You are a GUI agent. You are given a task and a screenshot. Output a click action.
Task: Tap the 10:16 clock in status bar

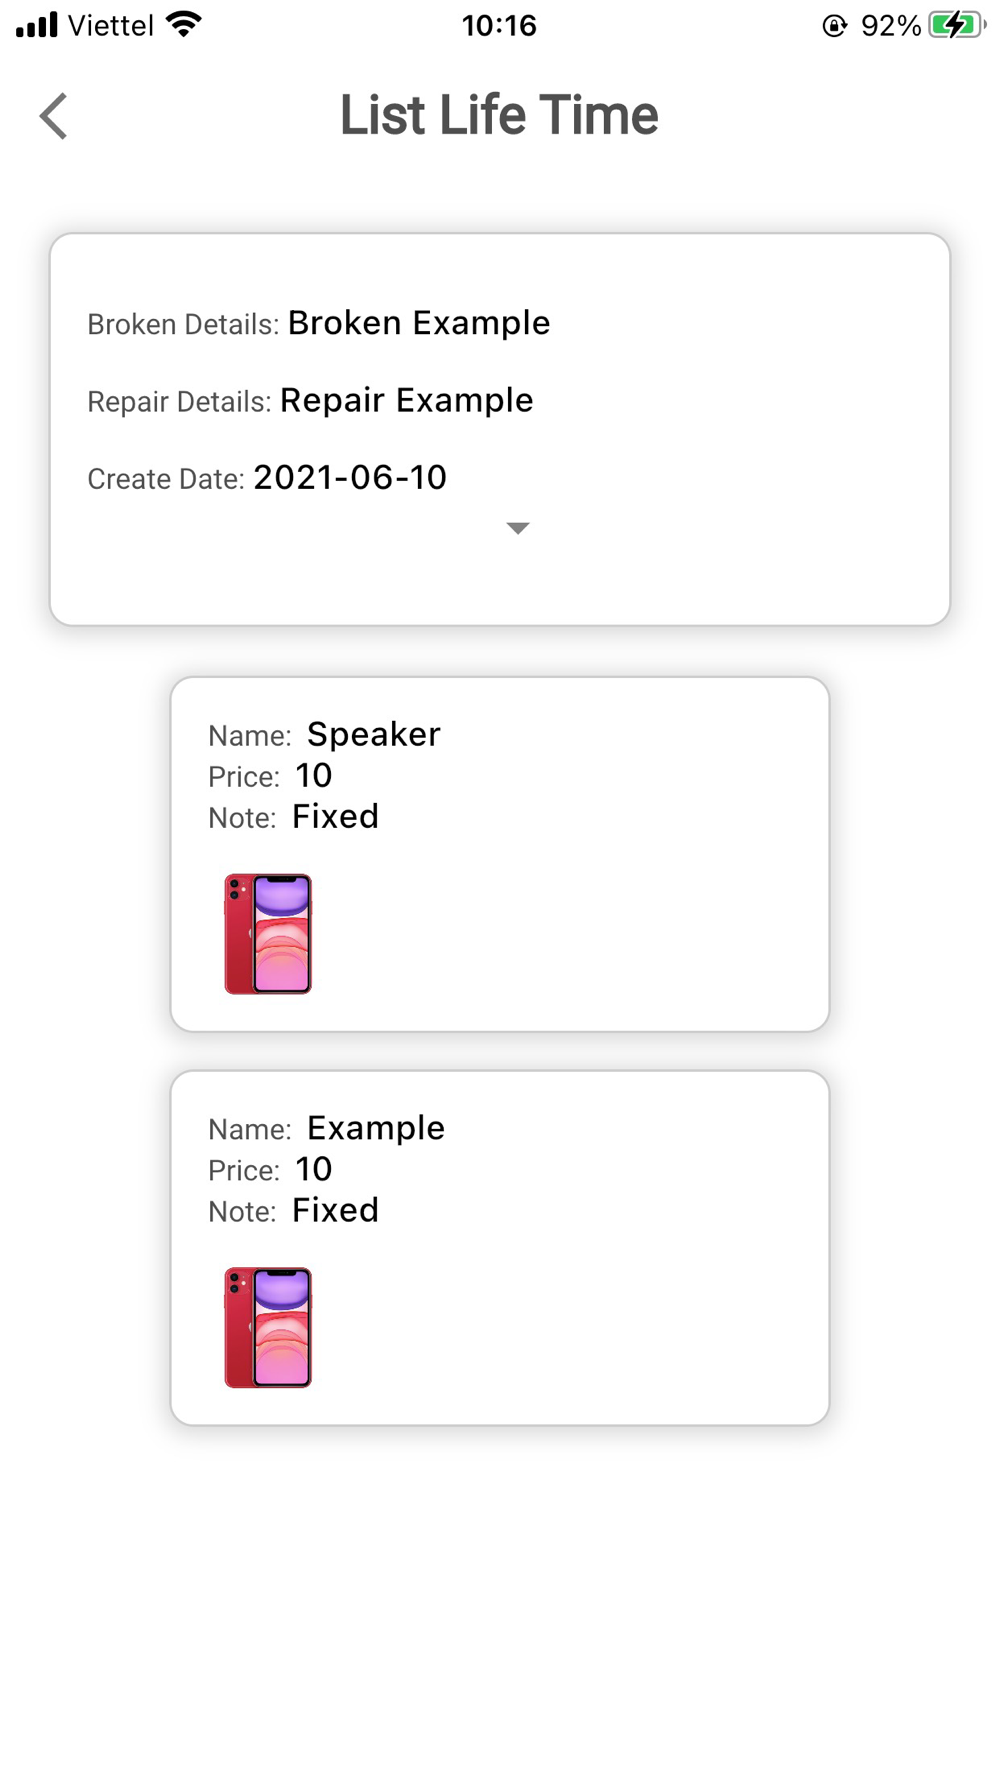499,25
